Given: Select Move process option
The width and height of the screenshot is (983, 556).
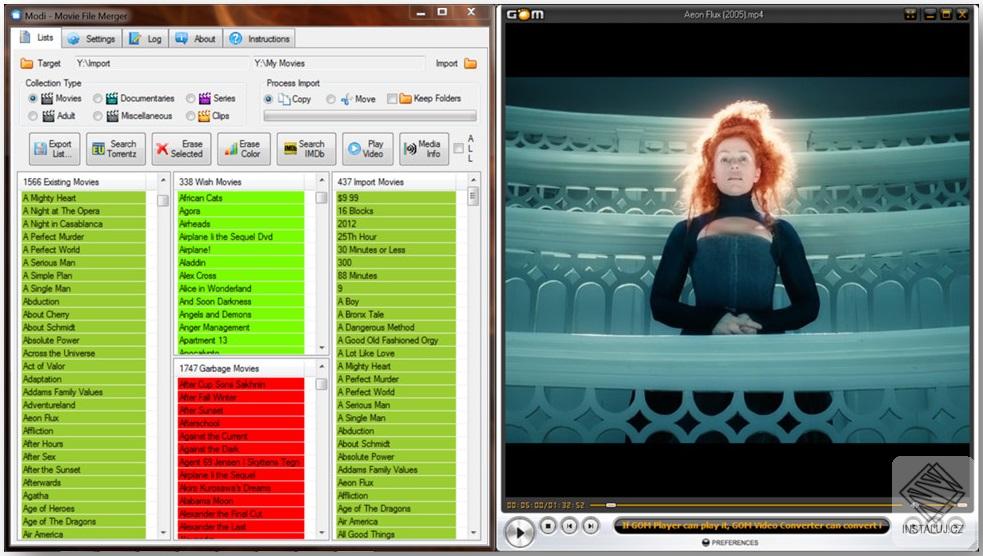Looking at the screenshot, I should point(330,99).
